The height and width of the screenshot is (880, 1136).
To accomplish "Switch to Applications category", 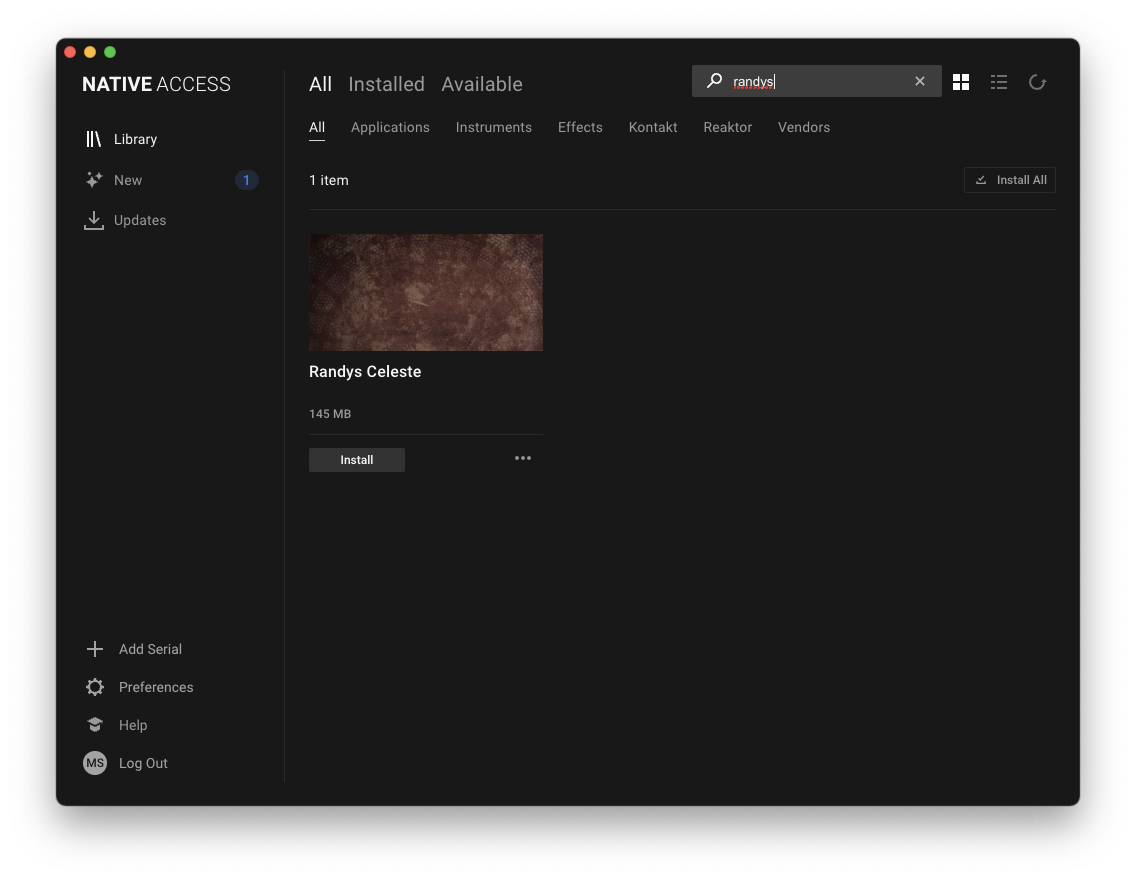I will [x=390, y=127].
